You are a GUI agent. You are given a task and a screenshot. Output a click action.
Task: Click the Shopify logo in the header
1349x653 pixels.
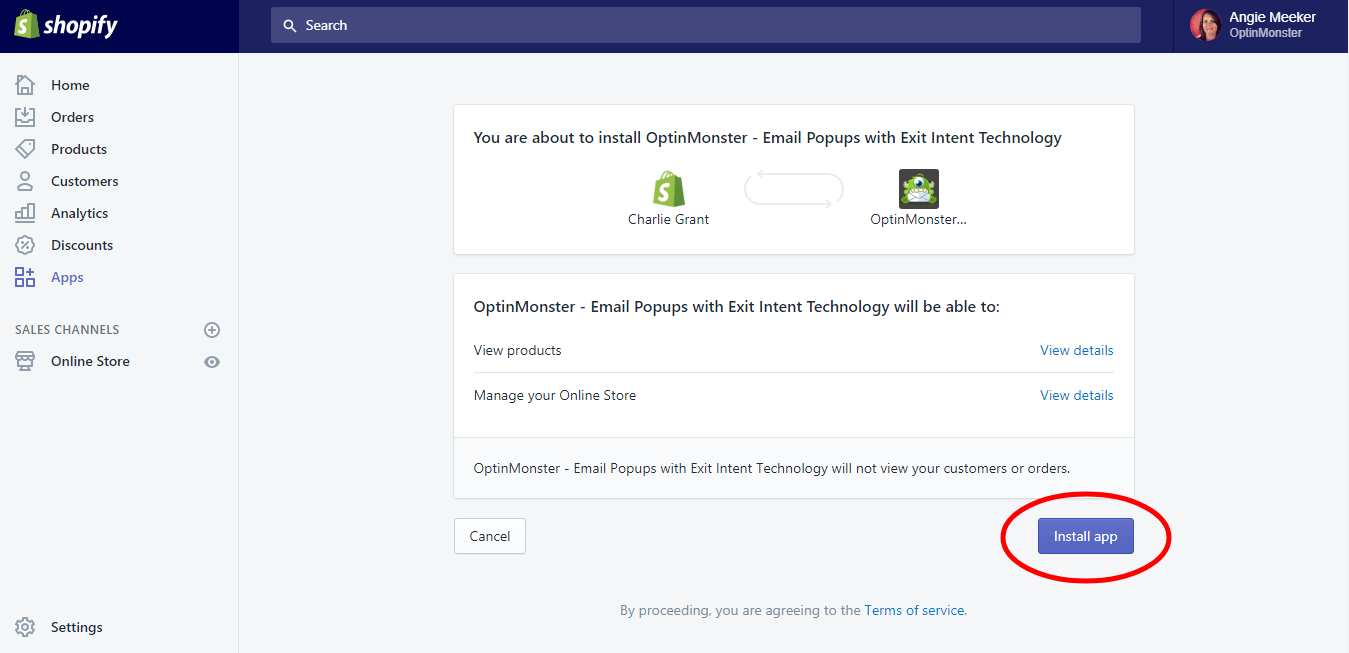66,25
